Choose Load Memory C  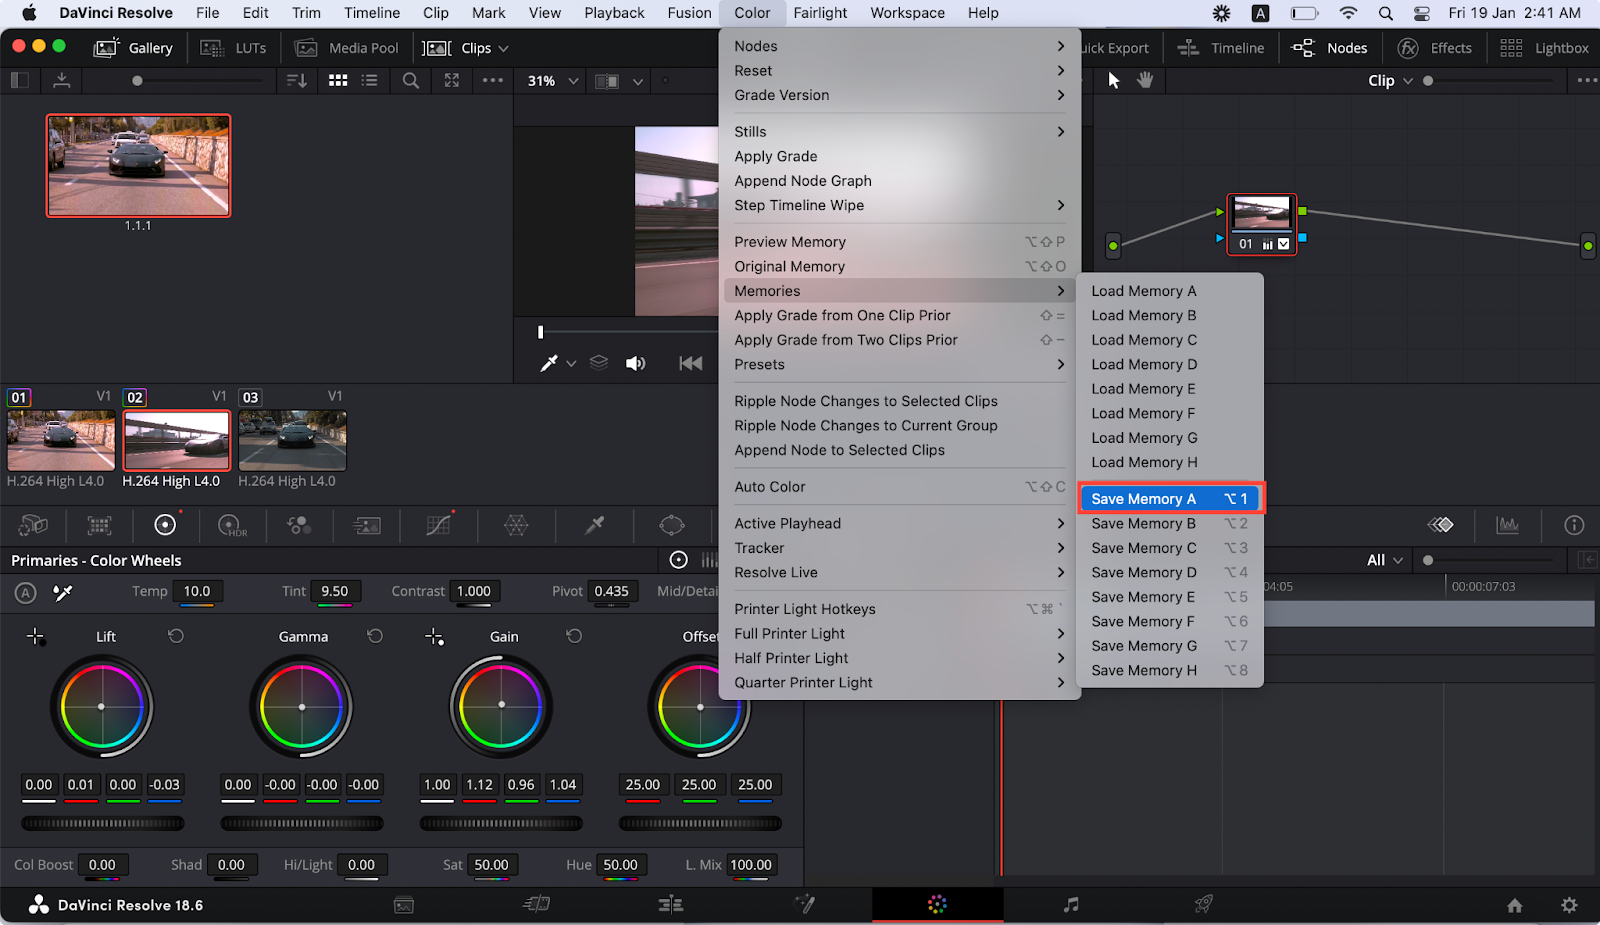(1170, 340)
